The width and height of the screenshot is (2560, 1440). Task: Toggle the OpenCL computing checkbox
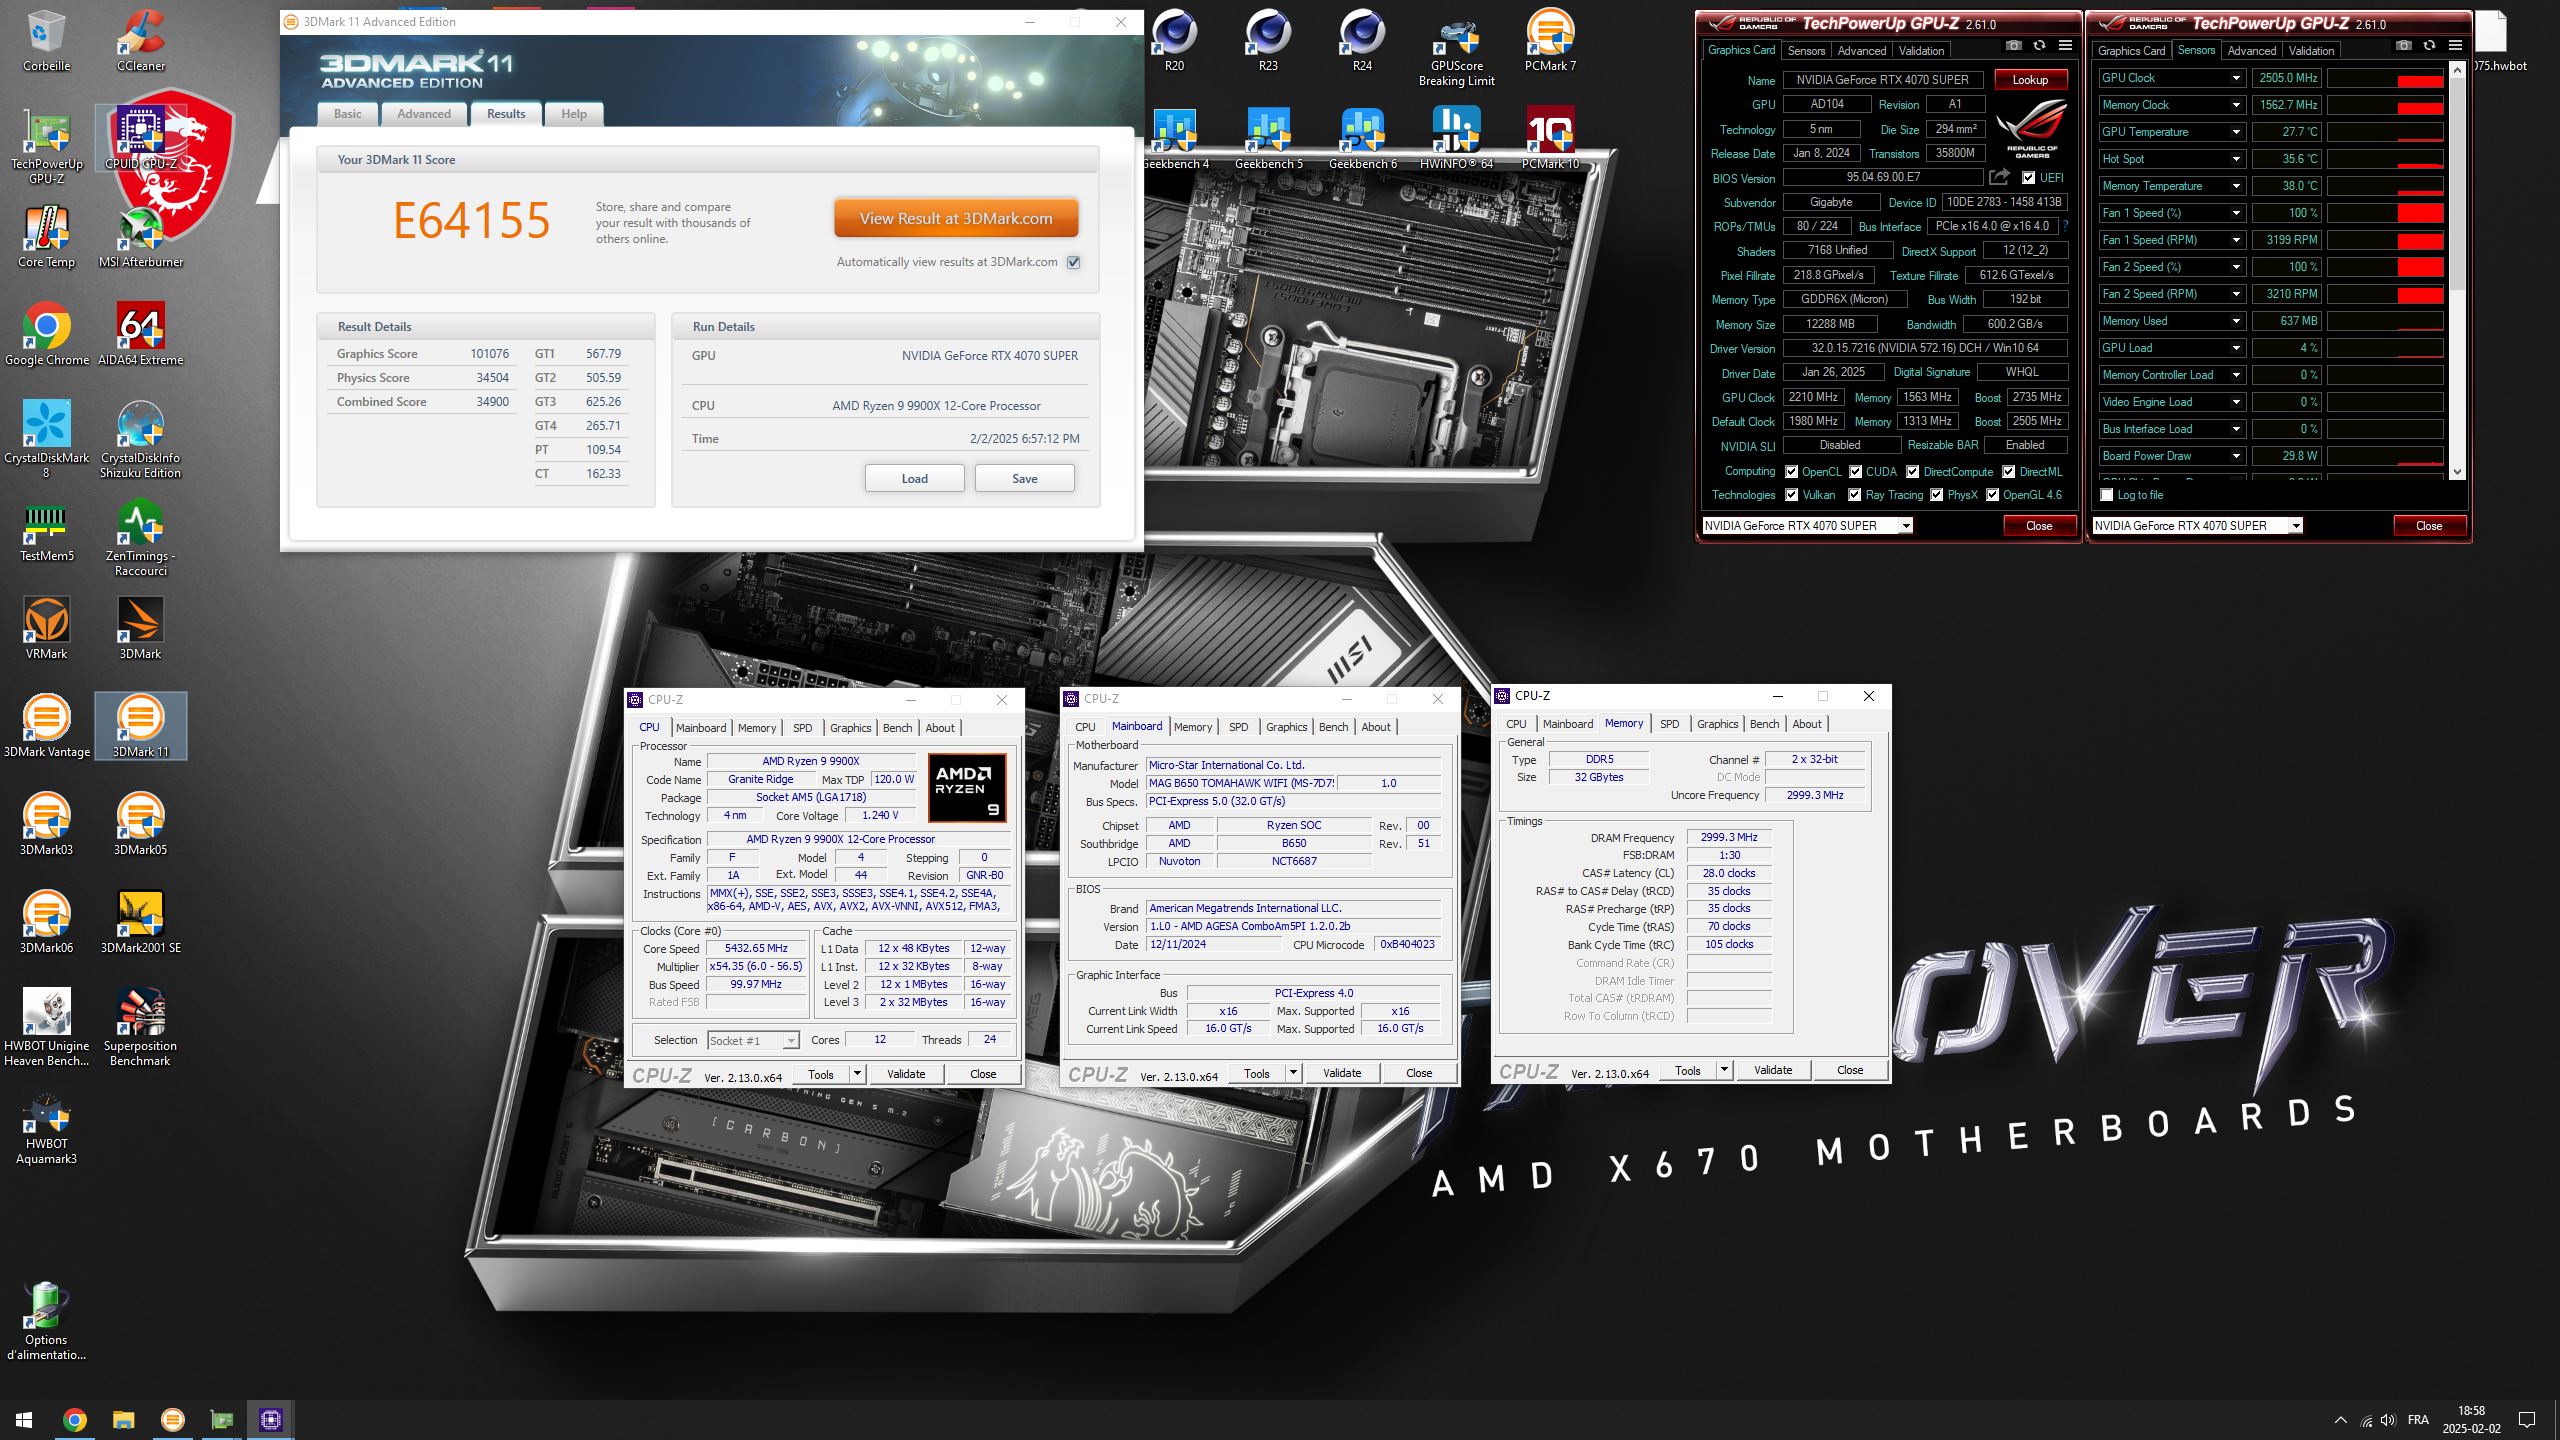pos(1792,472)
